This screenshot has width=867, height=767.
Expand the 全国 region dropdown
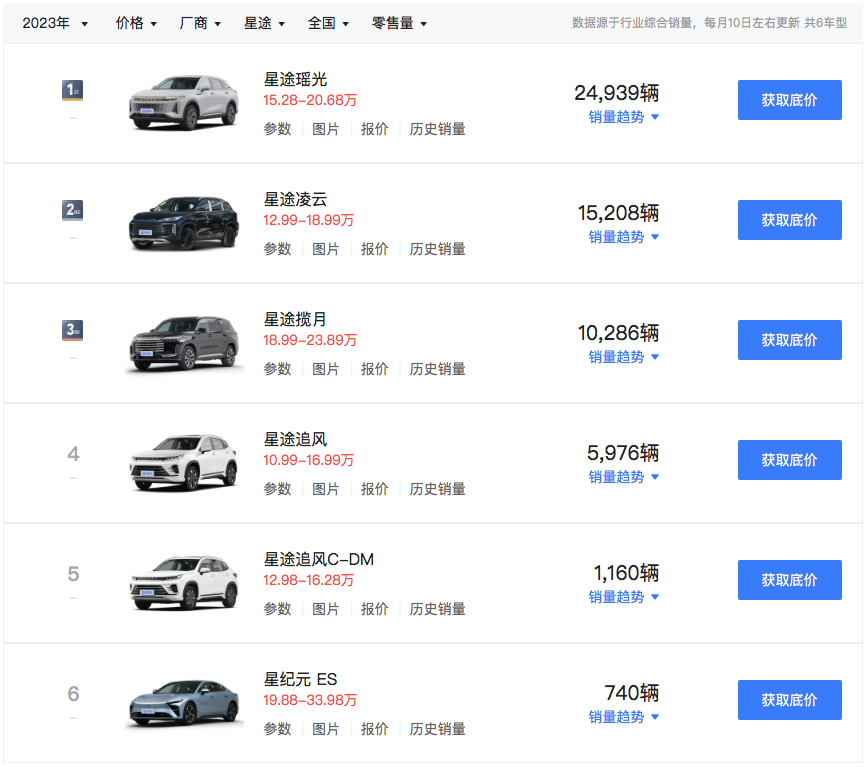[328, 23]
